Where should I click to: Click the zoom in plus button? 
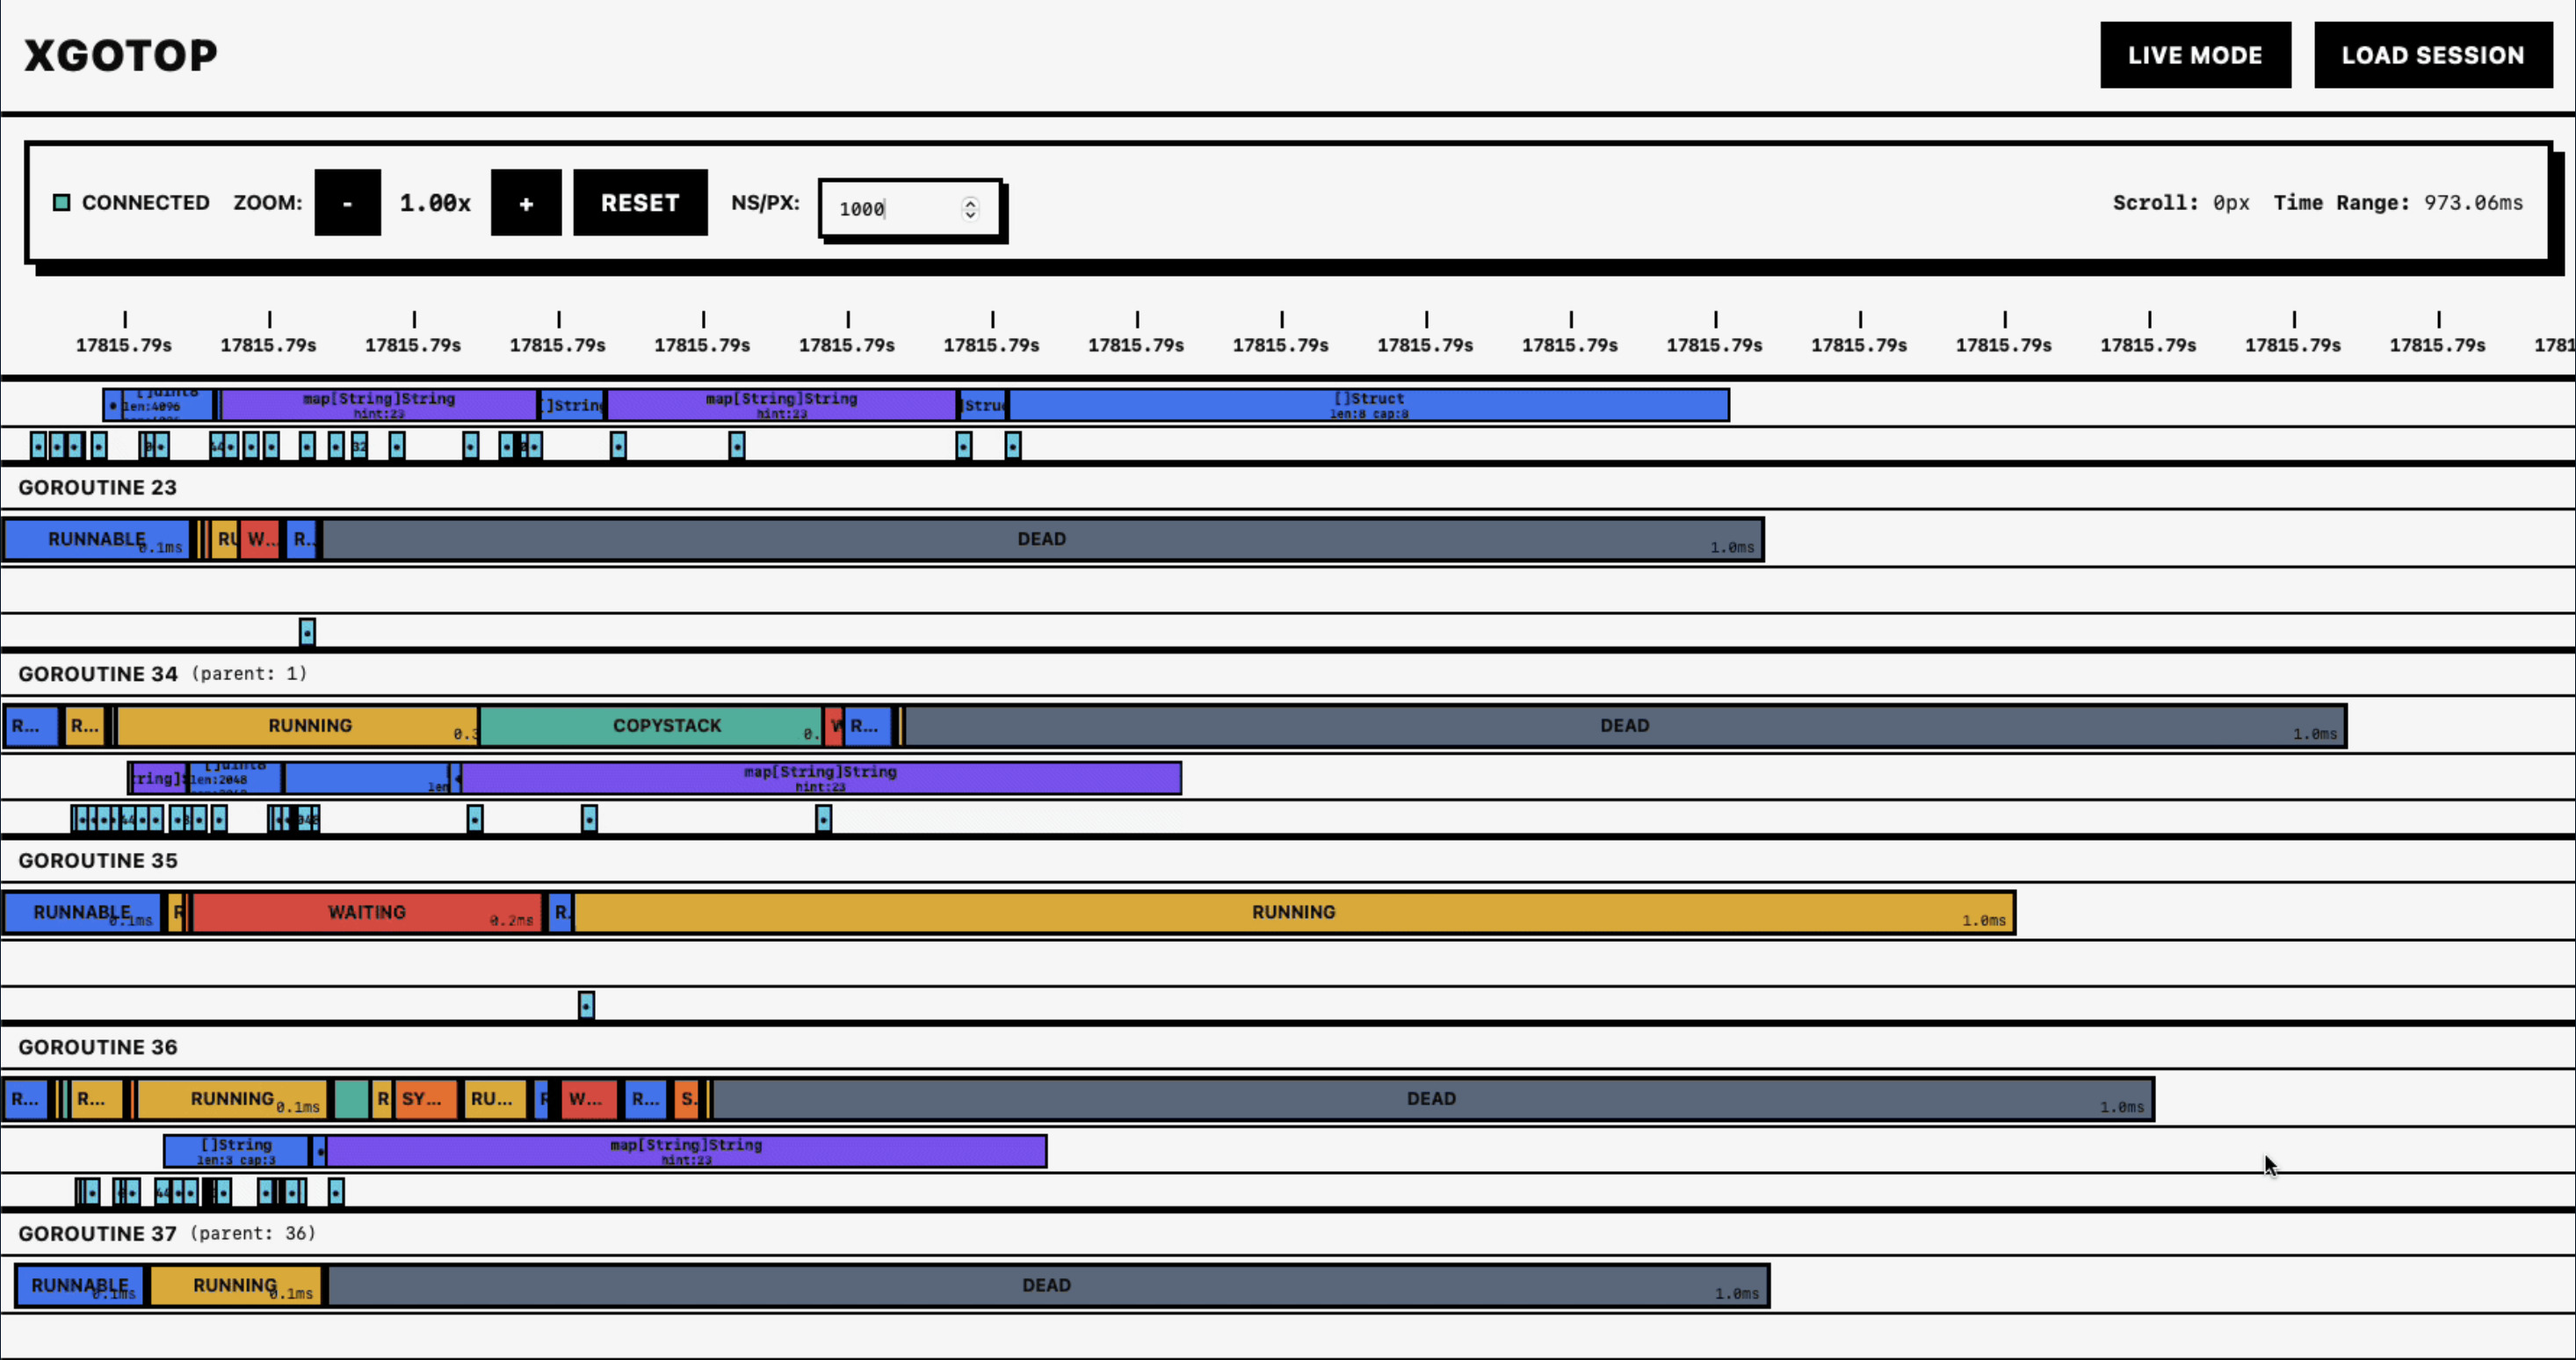pos(525,203)
